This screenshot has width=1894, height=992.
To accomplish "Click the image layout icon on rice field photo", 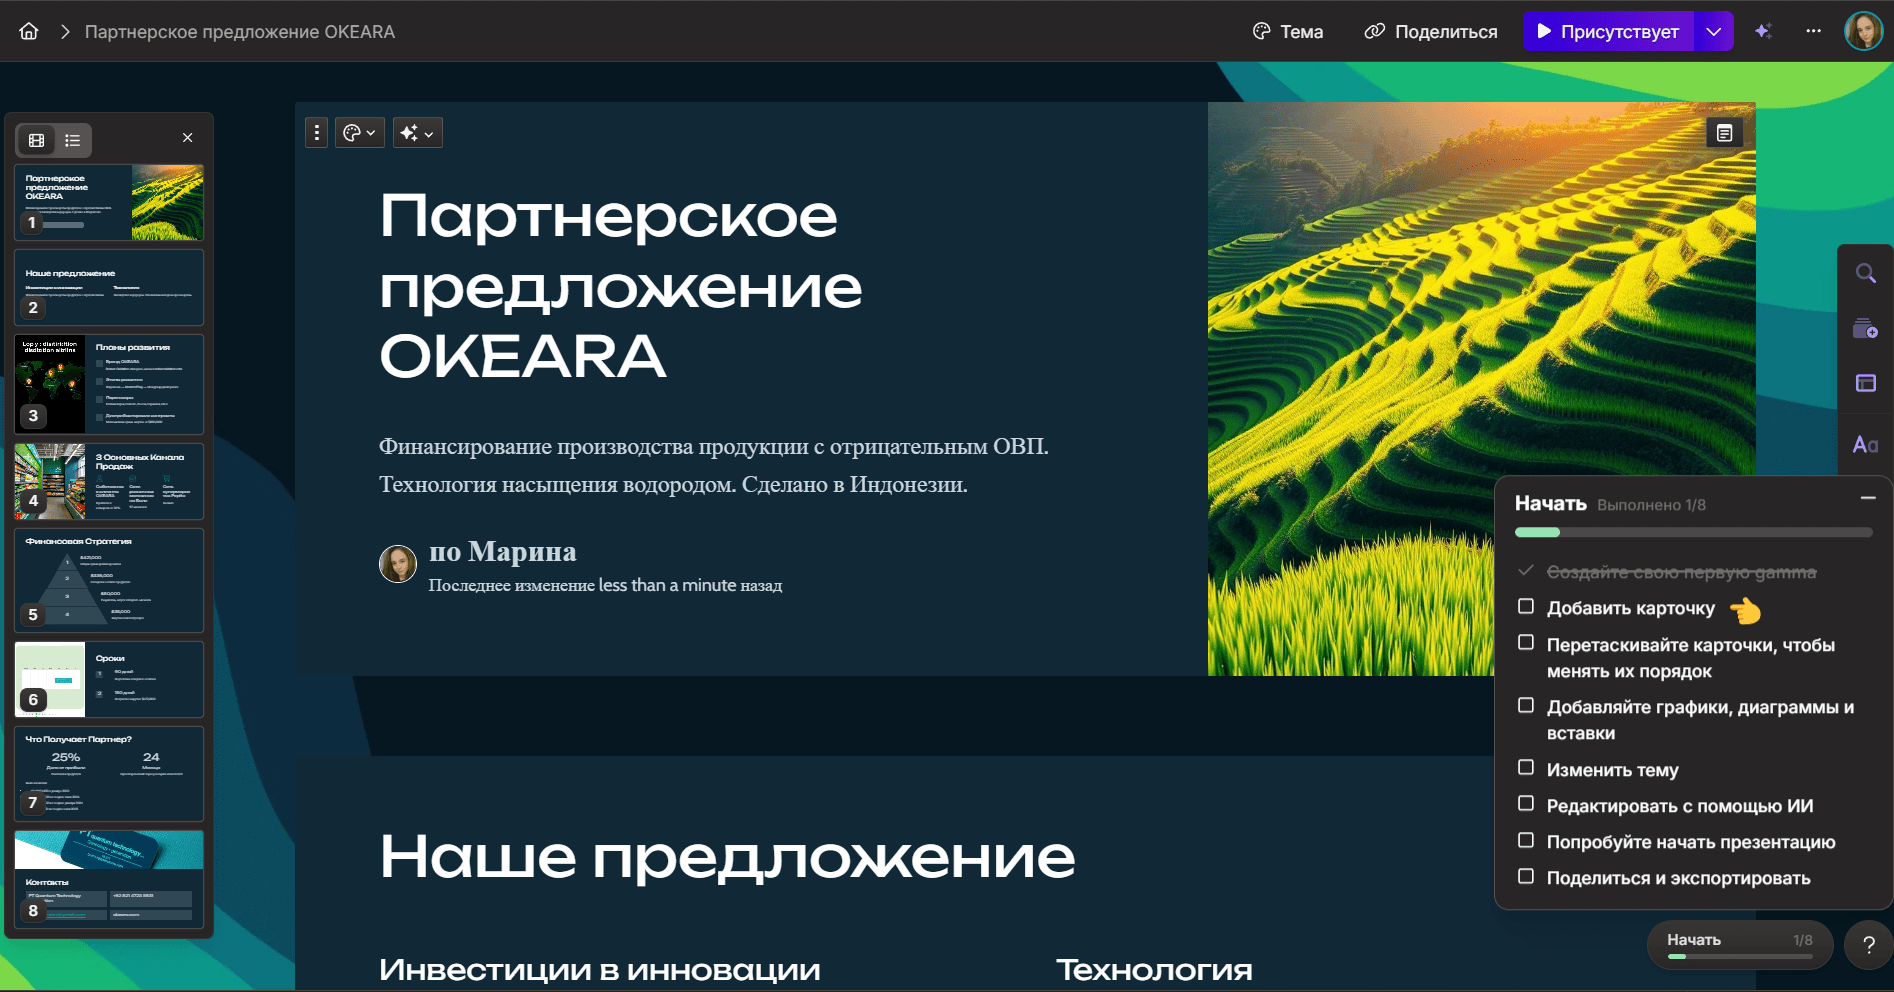I will (1725, 133).
